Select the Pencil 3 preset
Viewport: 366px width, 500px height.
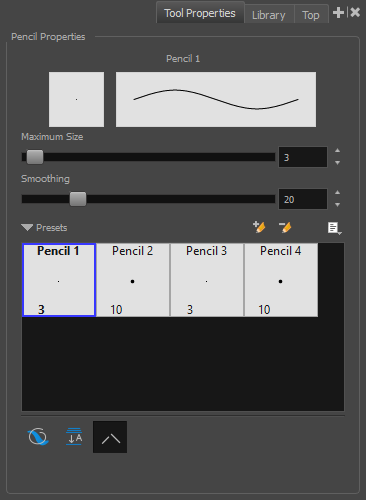click(207, 280)
